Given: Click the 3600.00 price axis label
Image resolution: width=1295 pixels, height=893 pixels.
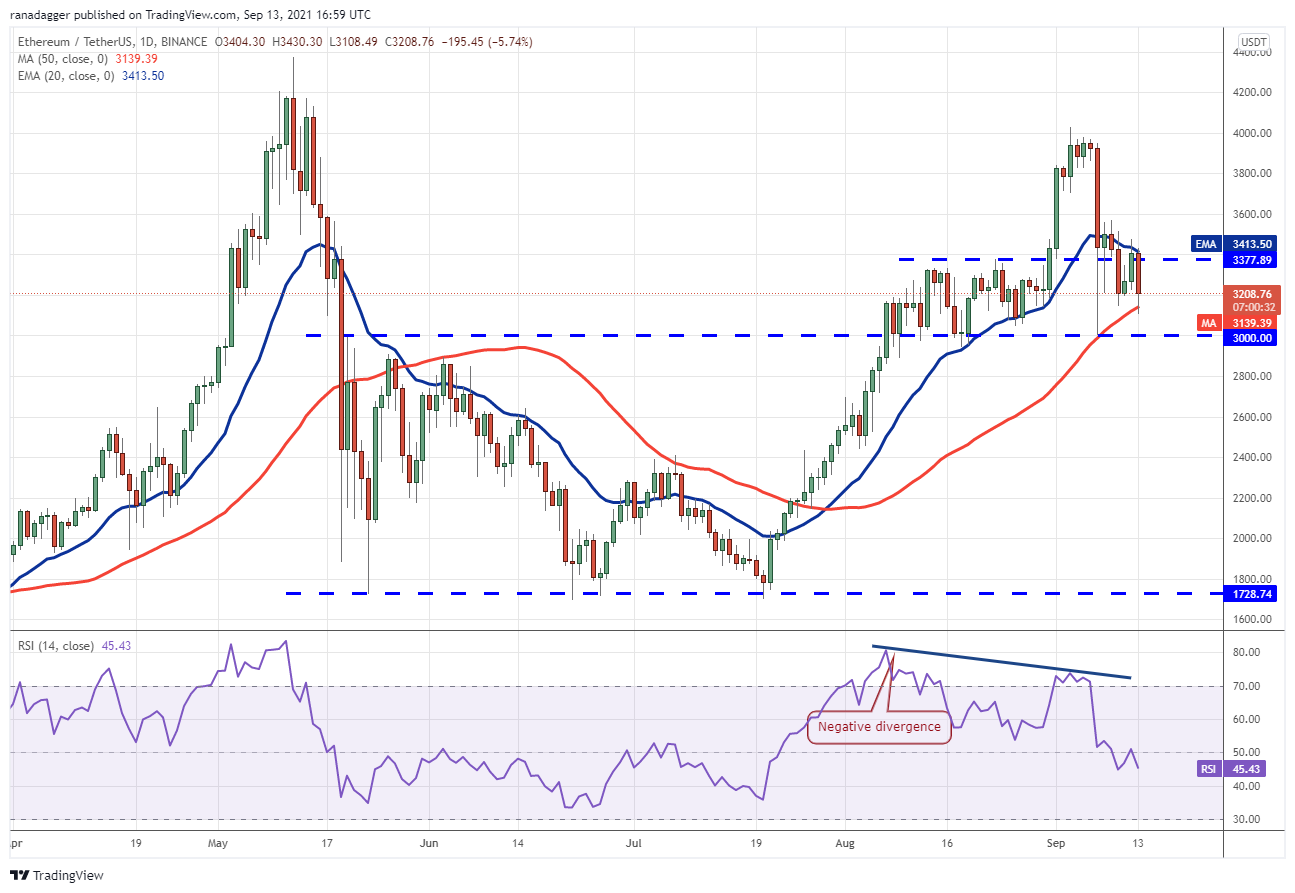Looking at the screenshot, I should 1251,214.
